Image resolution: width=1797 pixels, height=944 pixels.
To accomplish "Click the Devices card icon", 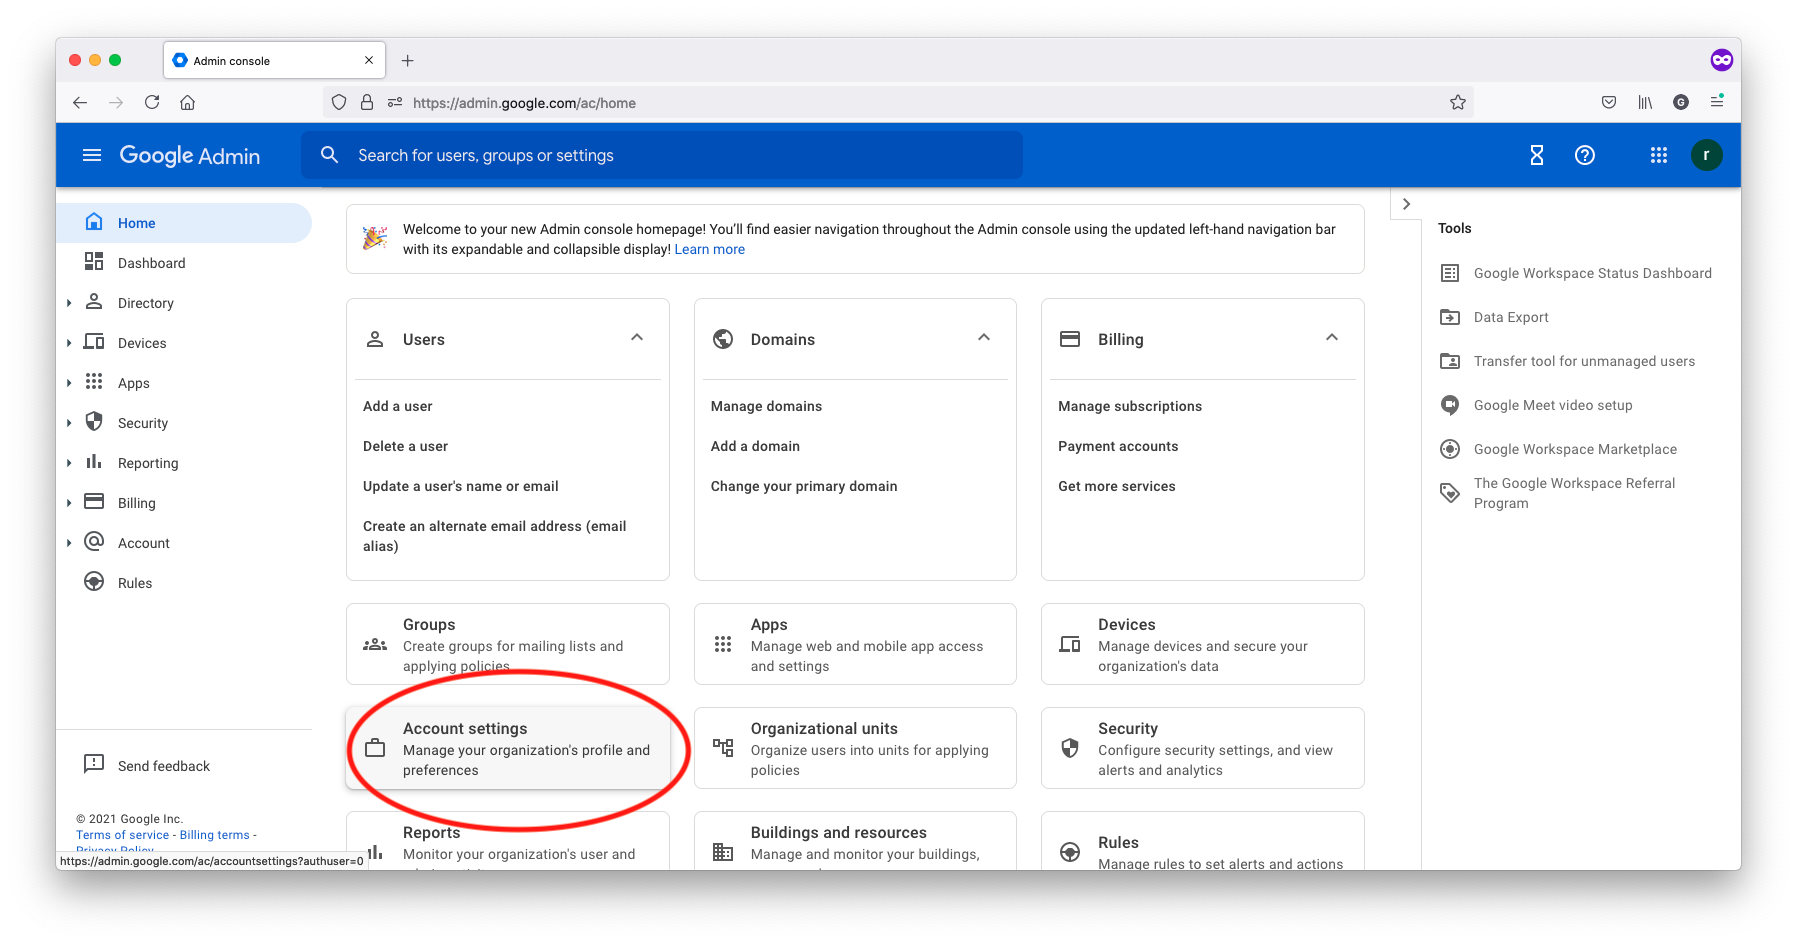I will point(1070,645).
